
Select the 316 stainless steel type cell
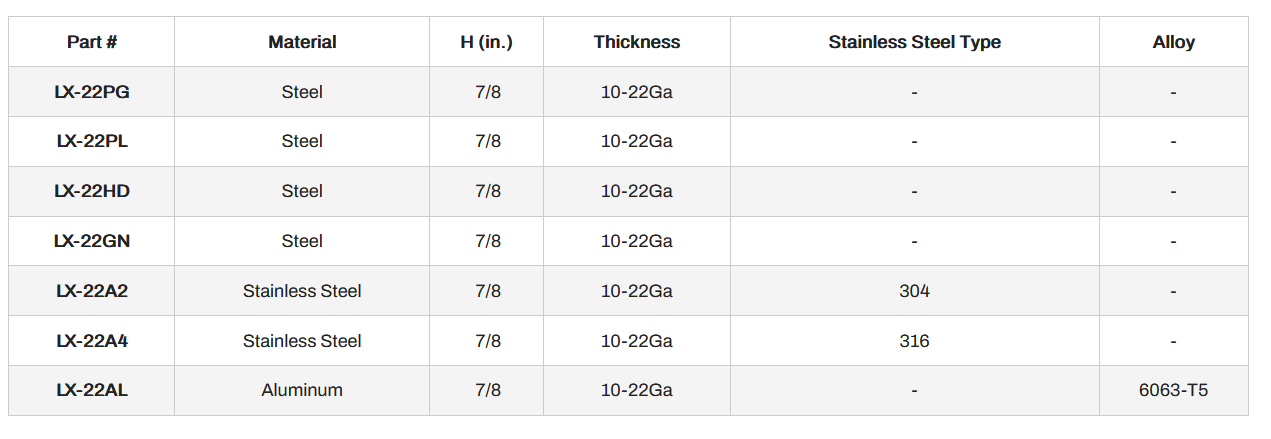tap(914, 341)
